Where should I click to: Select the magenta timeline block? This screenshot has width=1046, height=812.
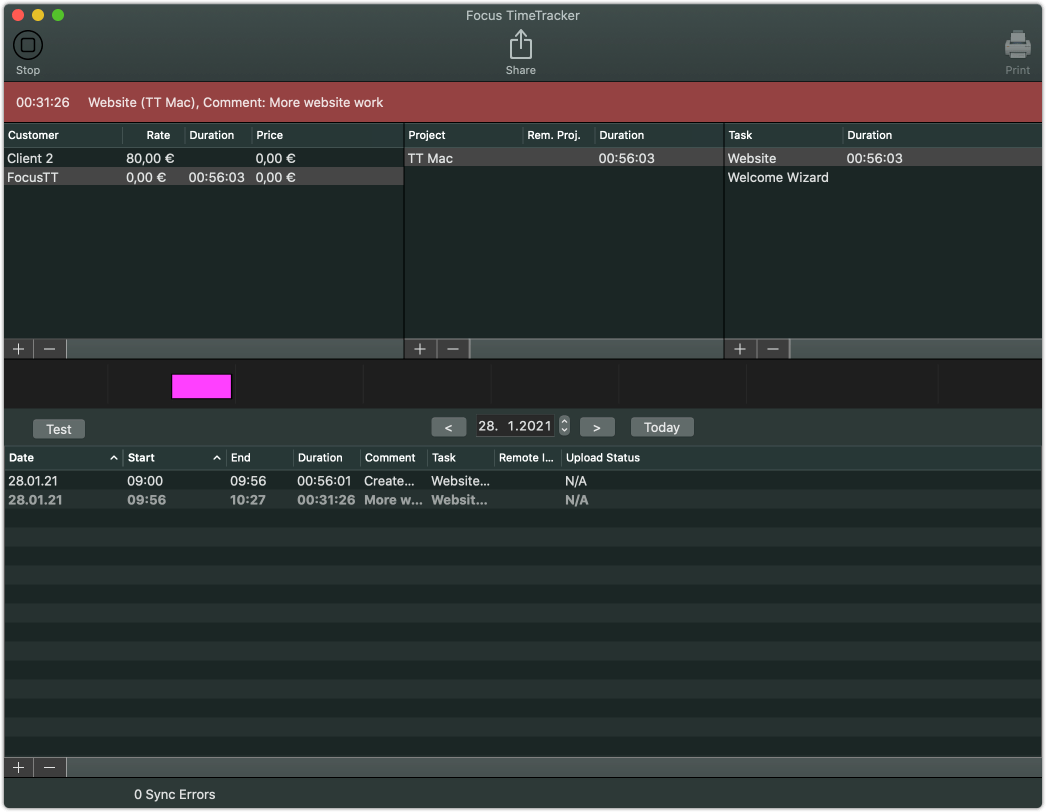tap(201, 387)
